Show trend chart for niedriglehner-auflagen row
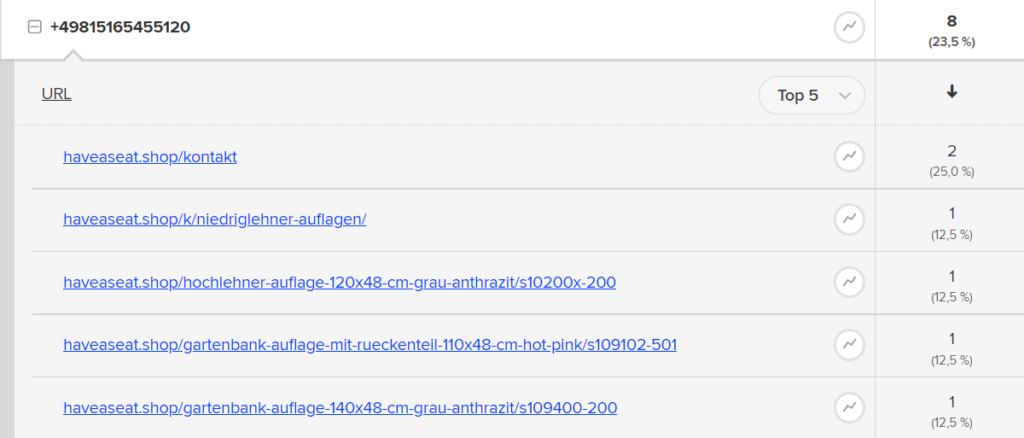The width and height of the screenshot is (1024, 438). pyautogui.click(x=849, y=219)
